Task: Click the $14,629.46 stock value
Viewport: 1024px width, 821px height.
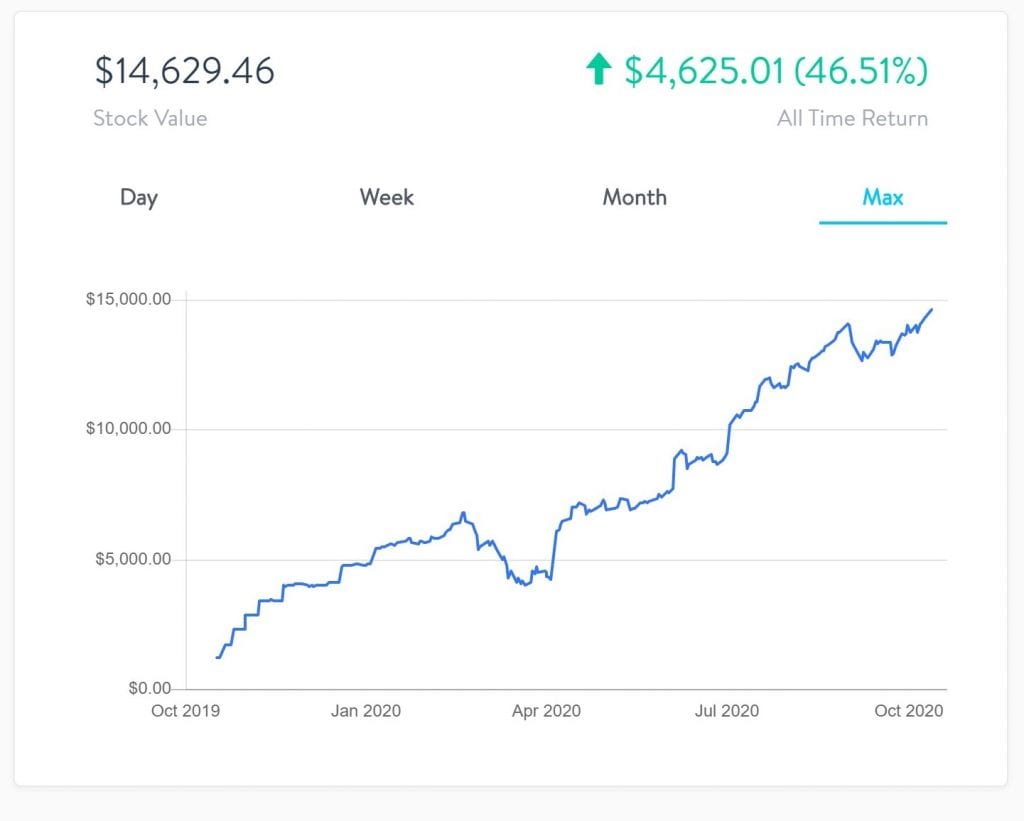Action: click(184, 71)
